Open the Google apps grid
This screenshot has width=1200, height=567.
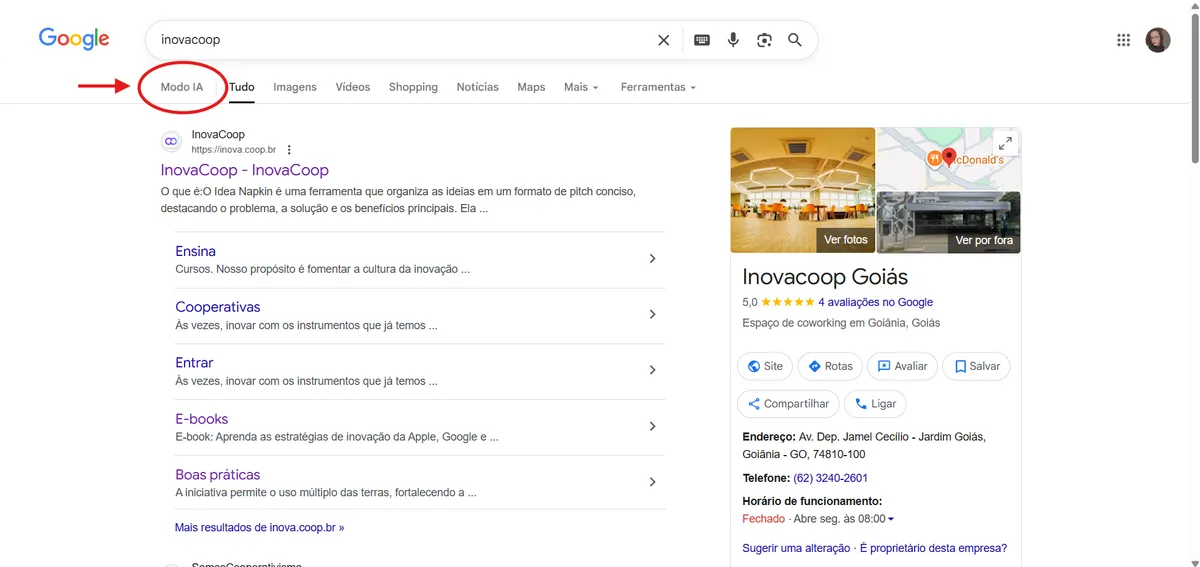click(1123, 40)
